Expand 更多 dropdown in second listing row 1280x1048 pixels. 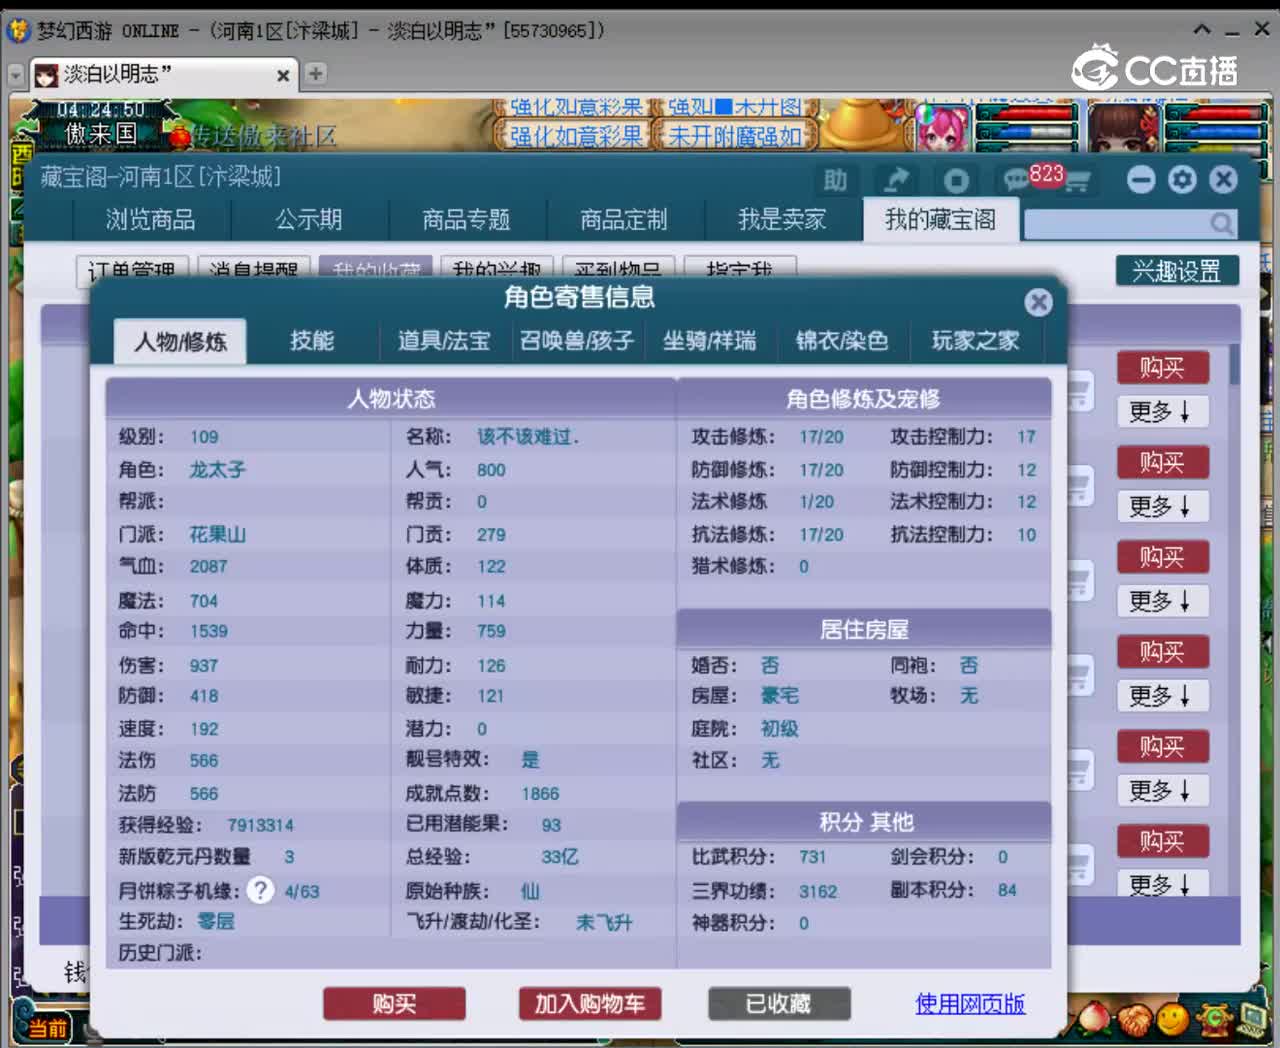click(x=1162, y=507)
